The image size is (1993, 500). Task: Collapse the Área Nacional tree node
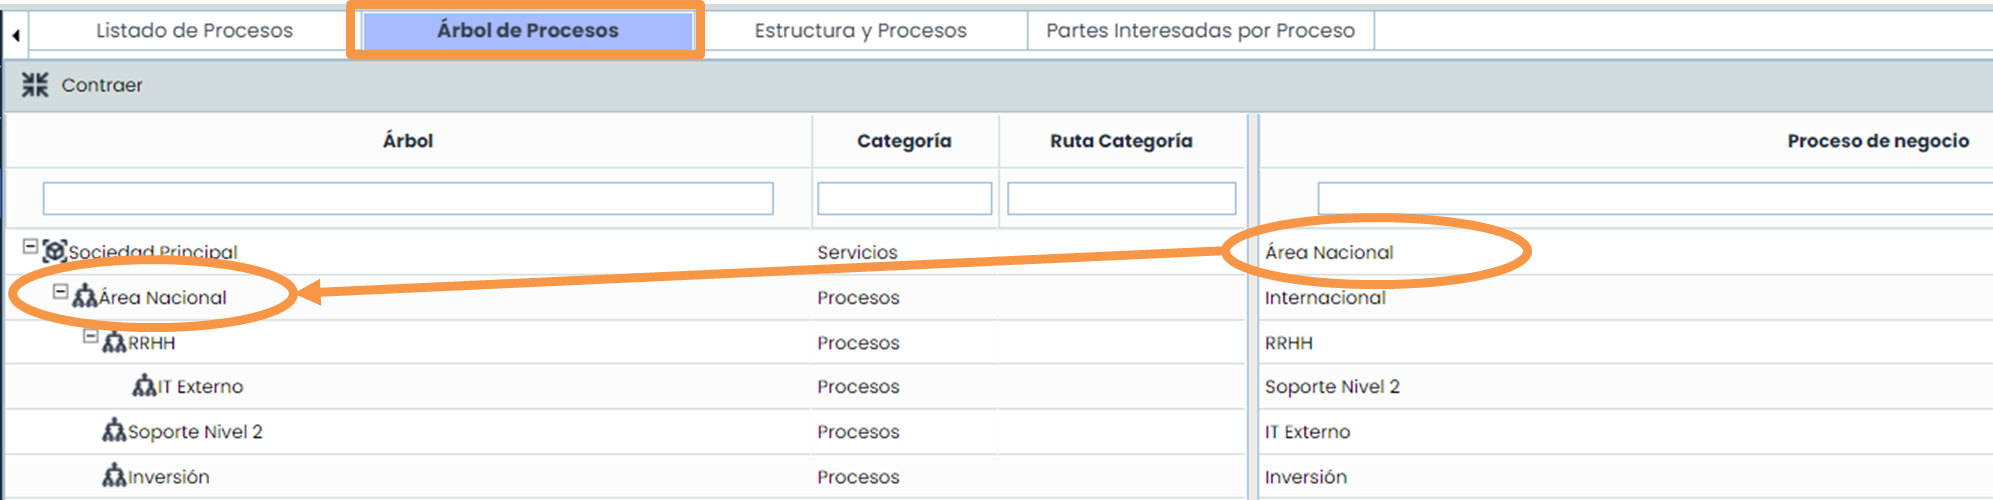click(x=60, y=292)
